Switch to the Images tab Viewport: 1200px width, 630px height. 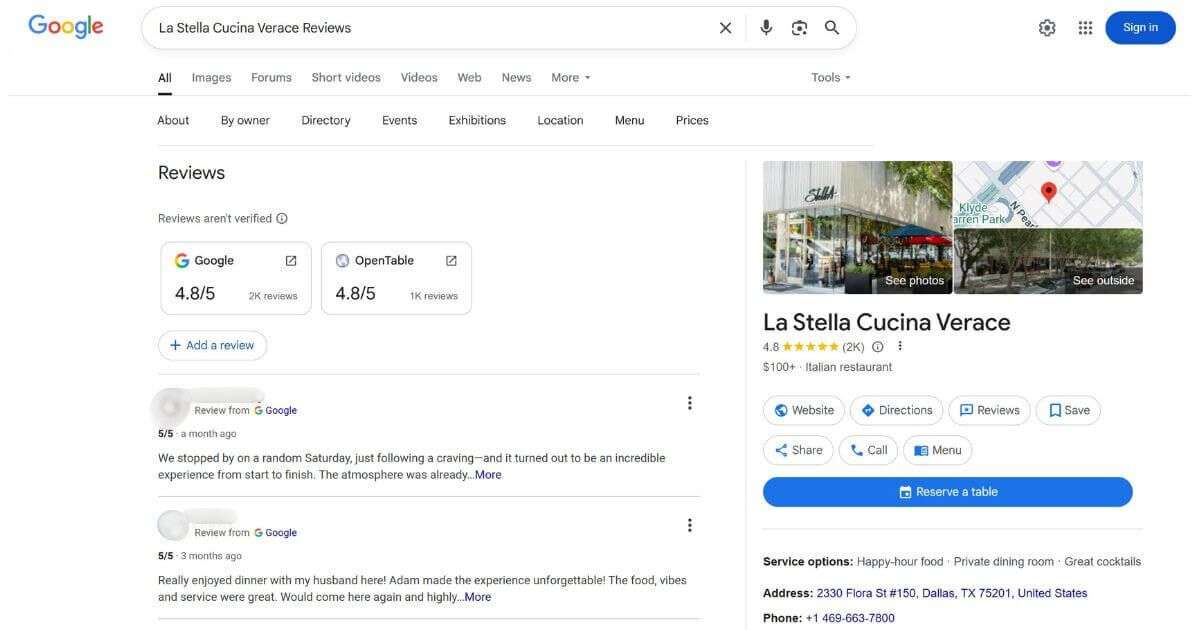pos(211,77)
